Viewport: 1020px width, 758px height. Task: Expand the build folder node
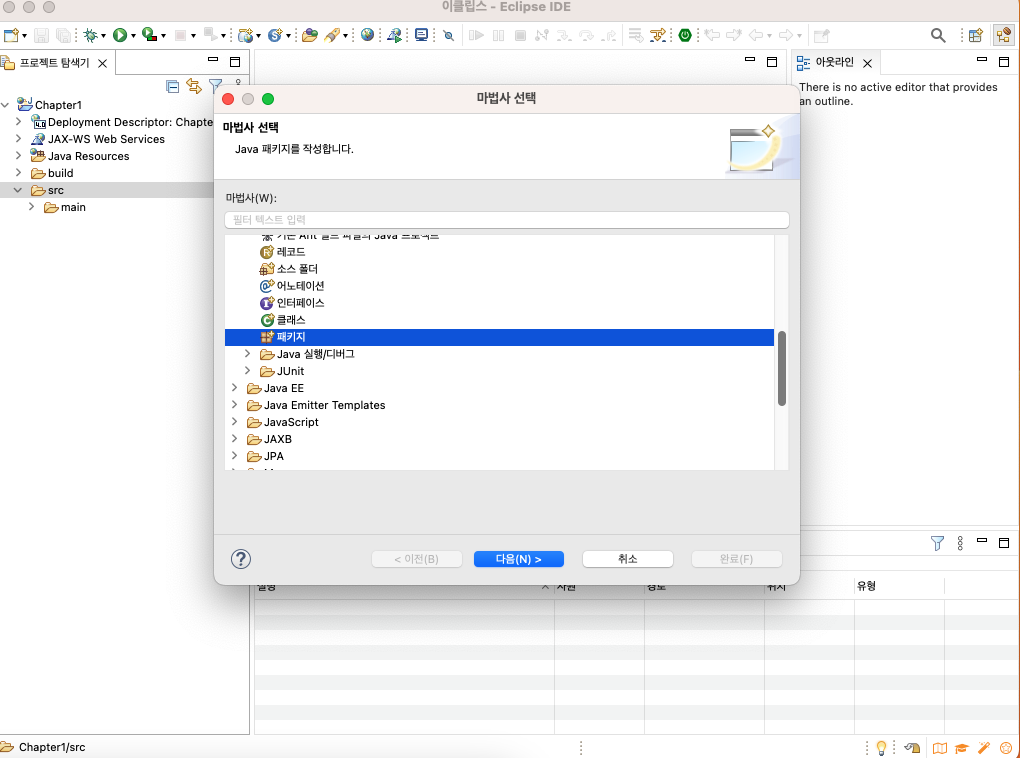click(x=18, y=172)
